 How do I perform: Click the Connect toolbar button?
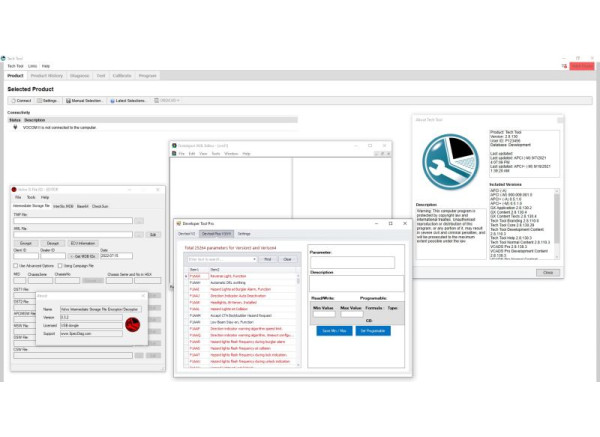tap(21, 101)
